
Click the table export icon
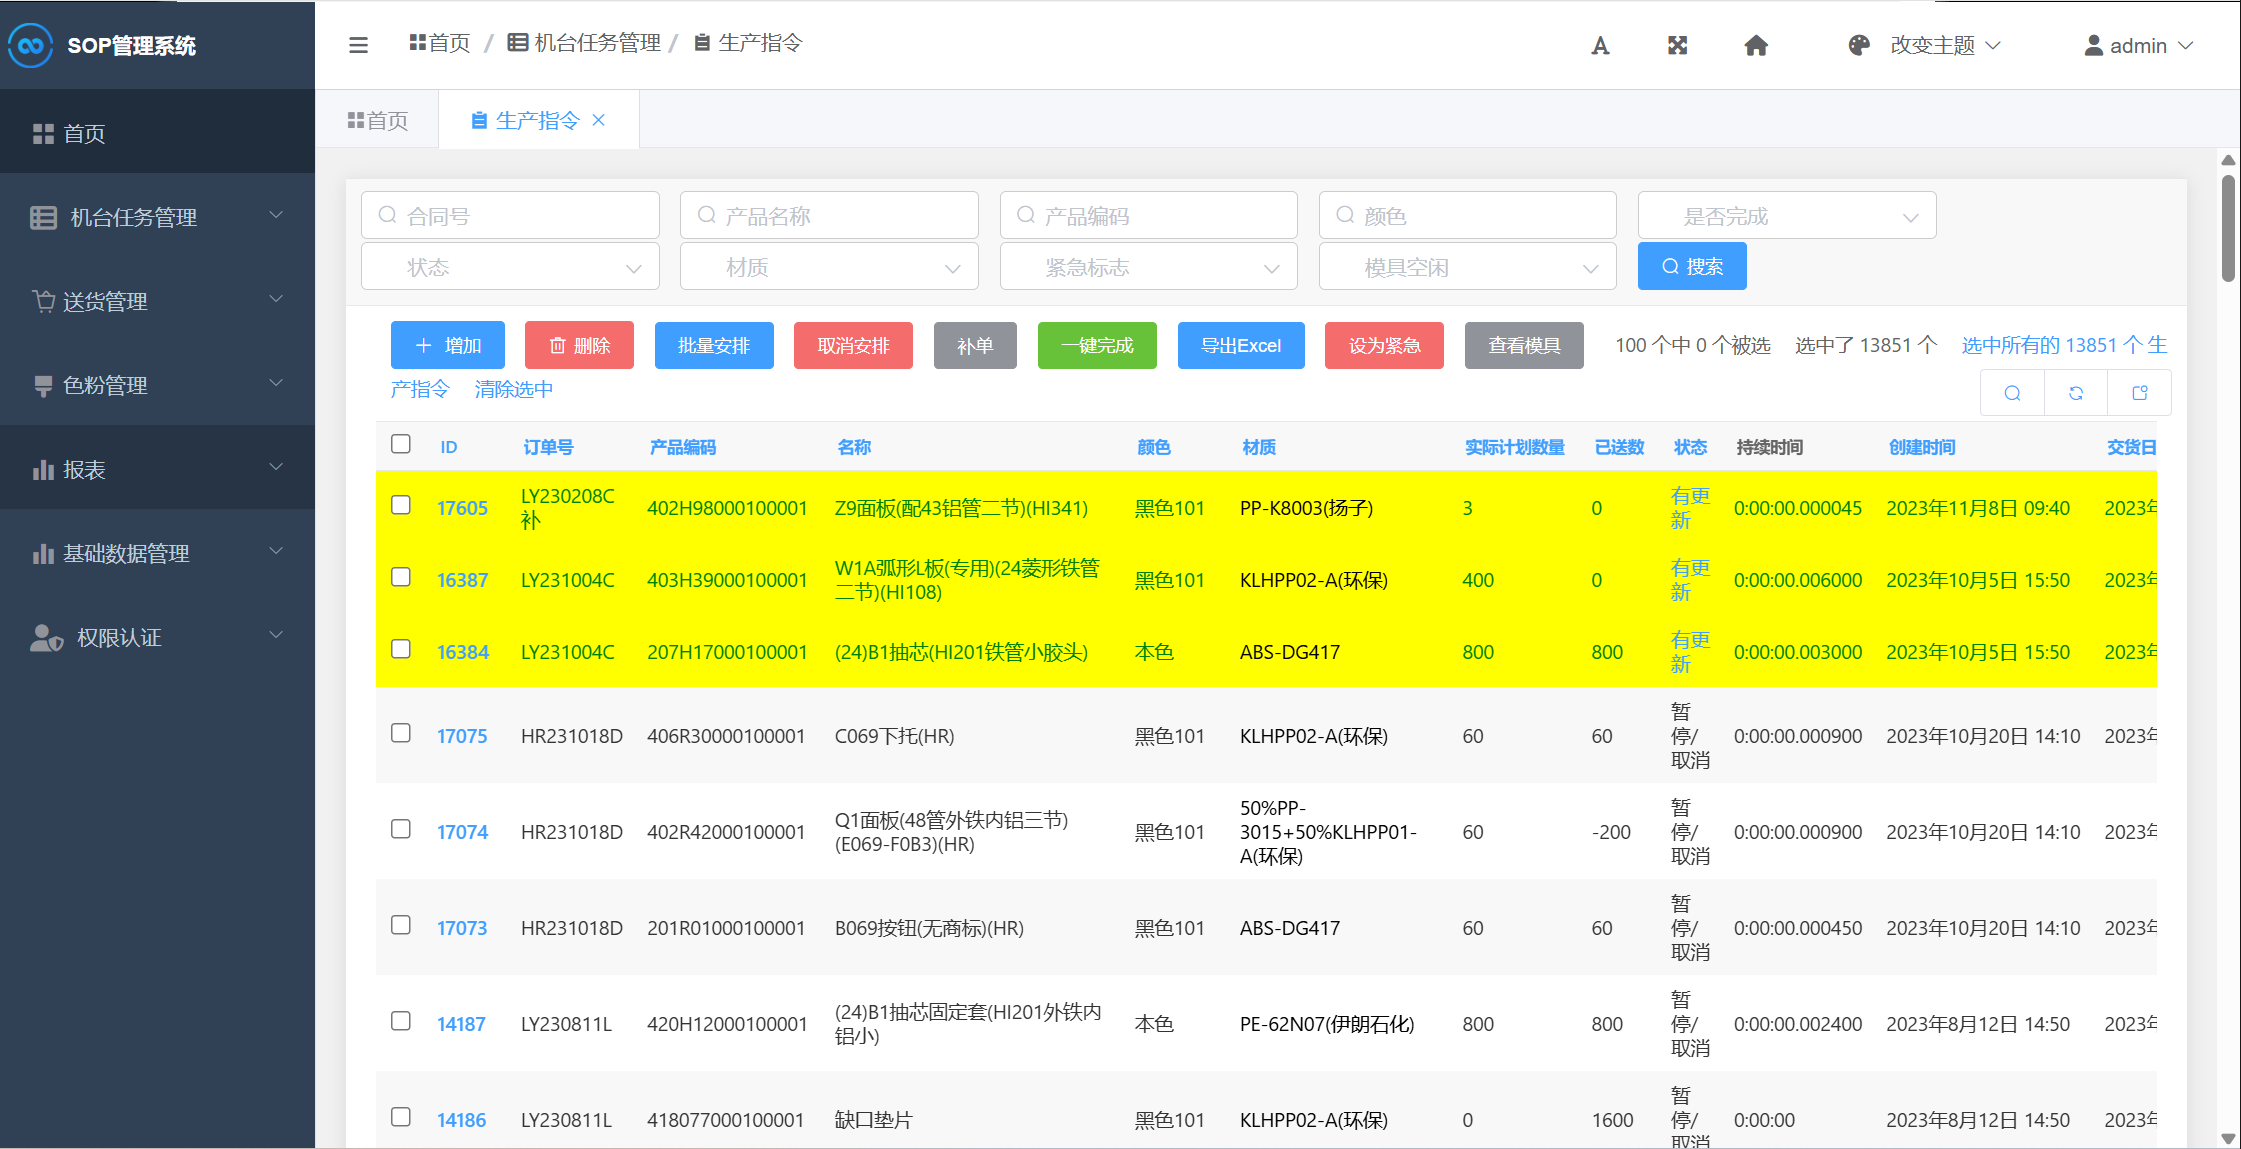(2140, 393)
